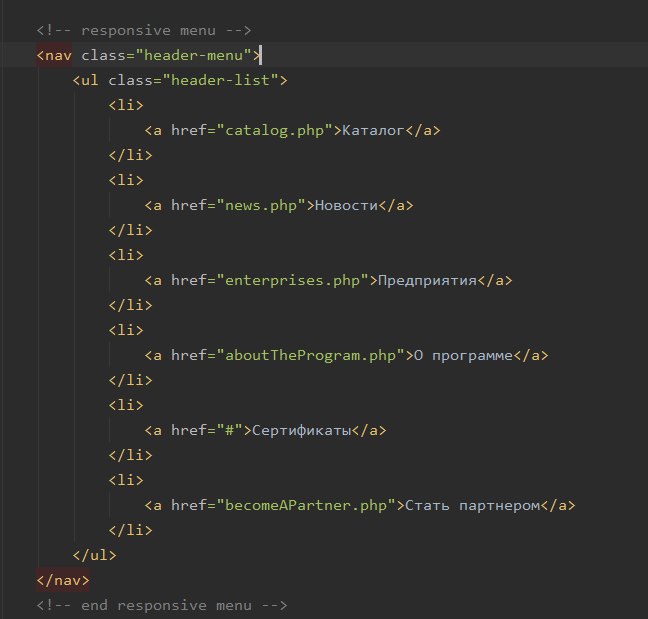This screenshot has height=619, width=648.
Task: Click the </li> tag below the Сертификаты link
Action: click(x=131, y=455)
